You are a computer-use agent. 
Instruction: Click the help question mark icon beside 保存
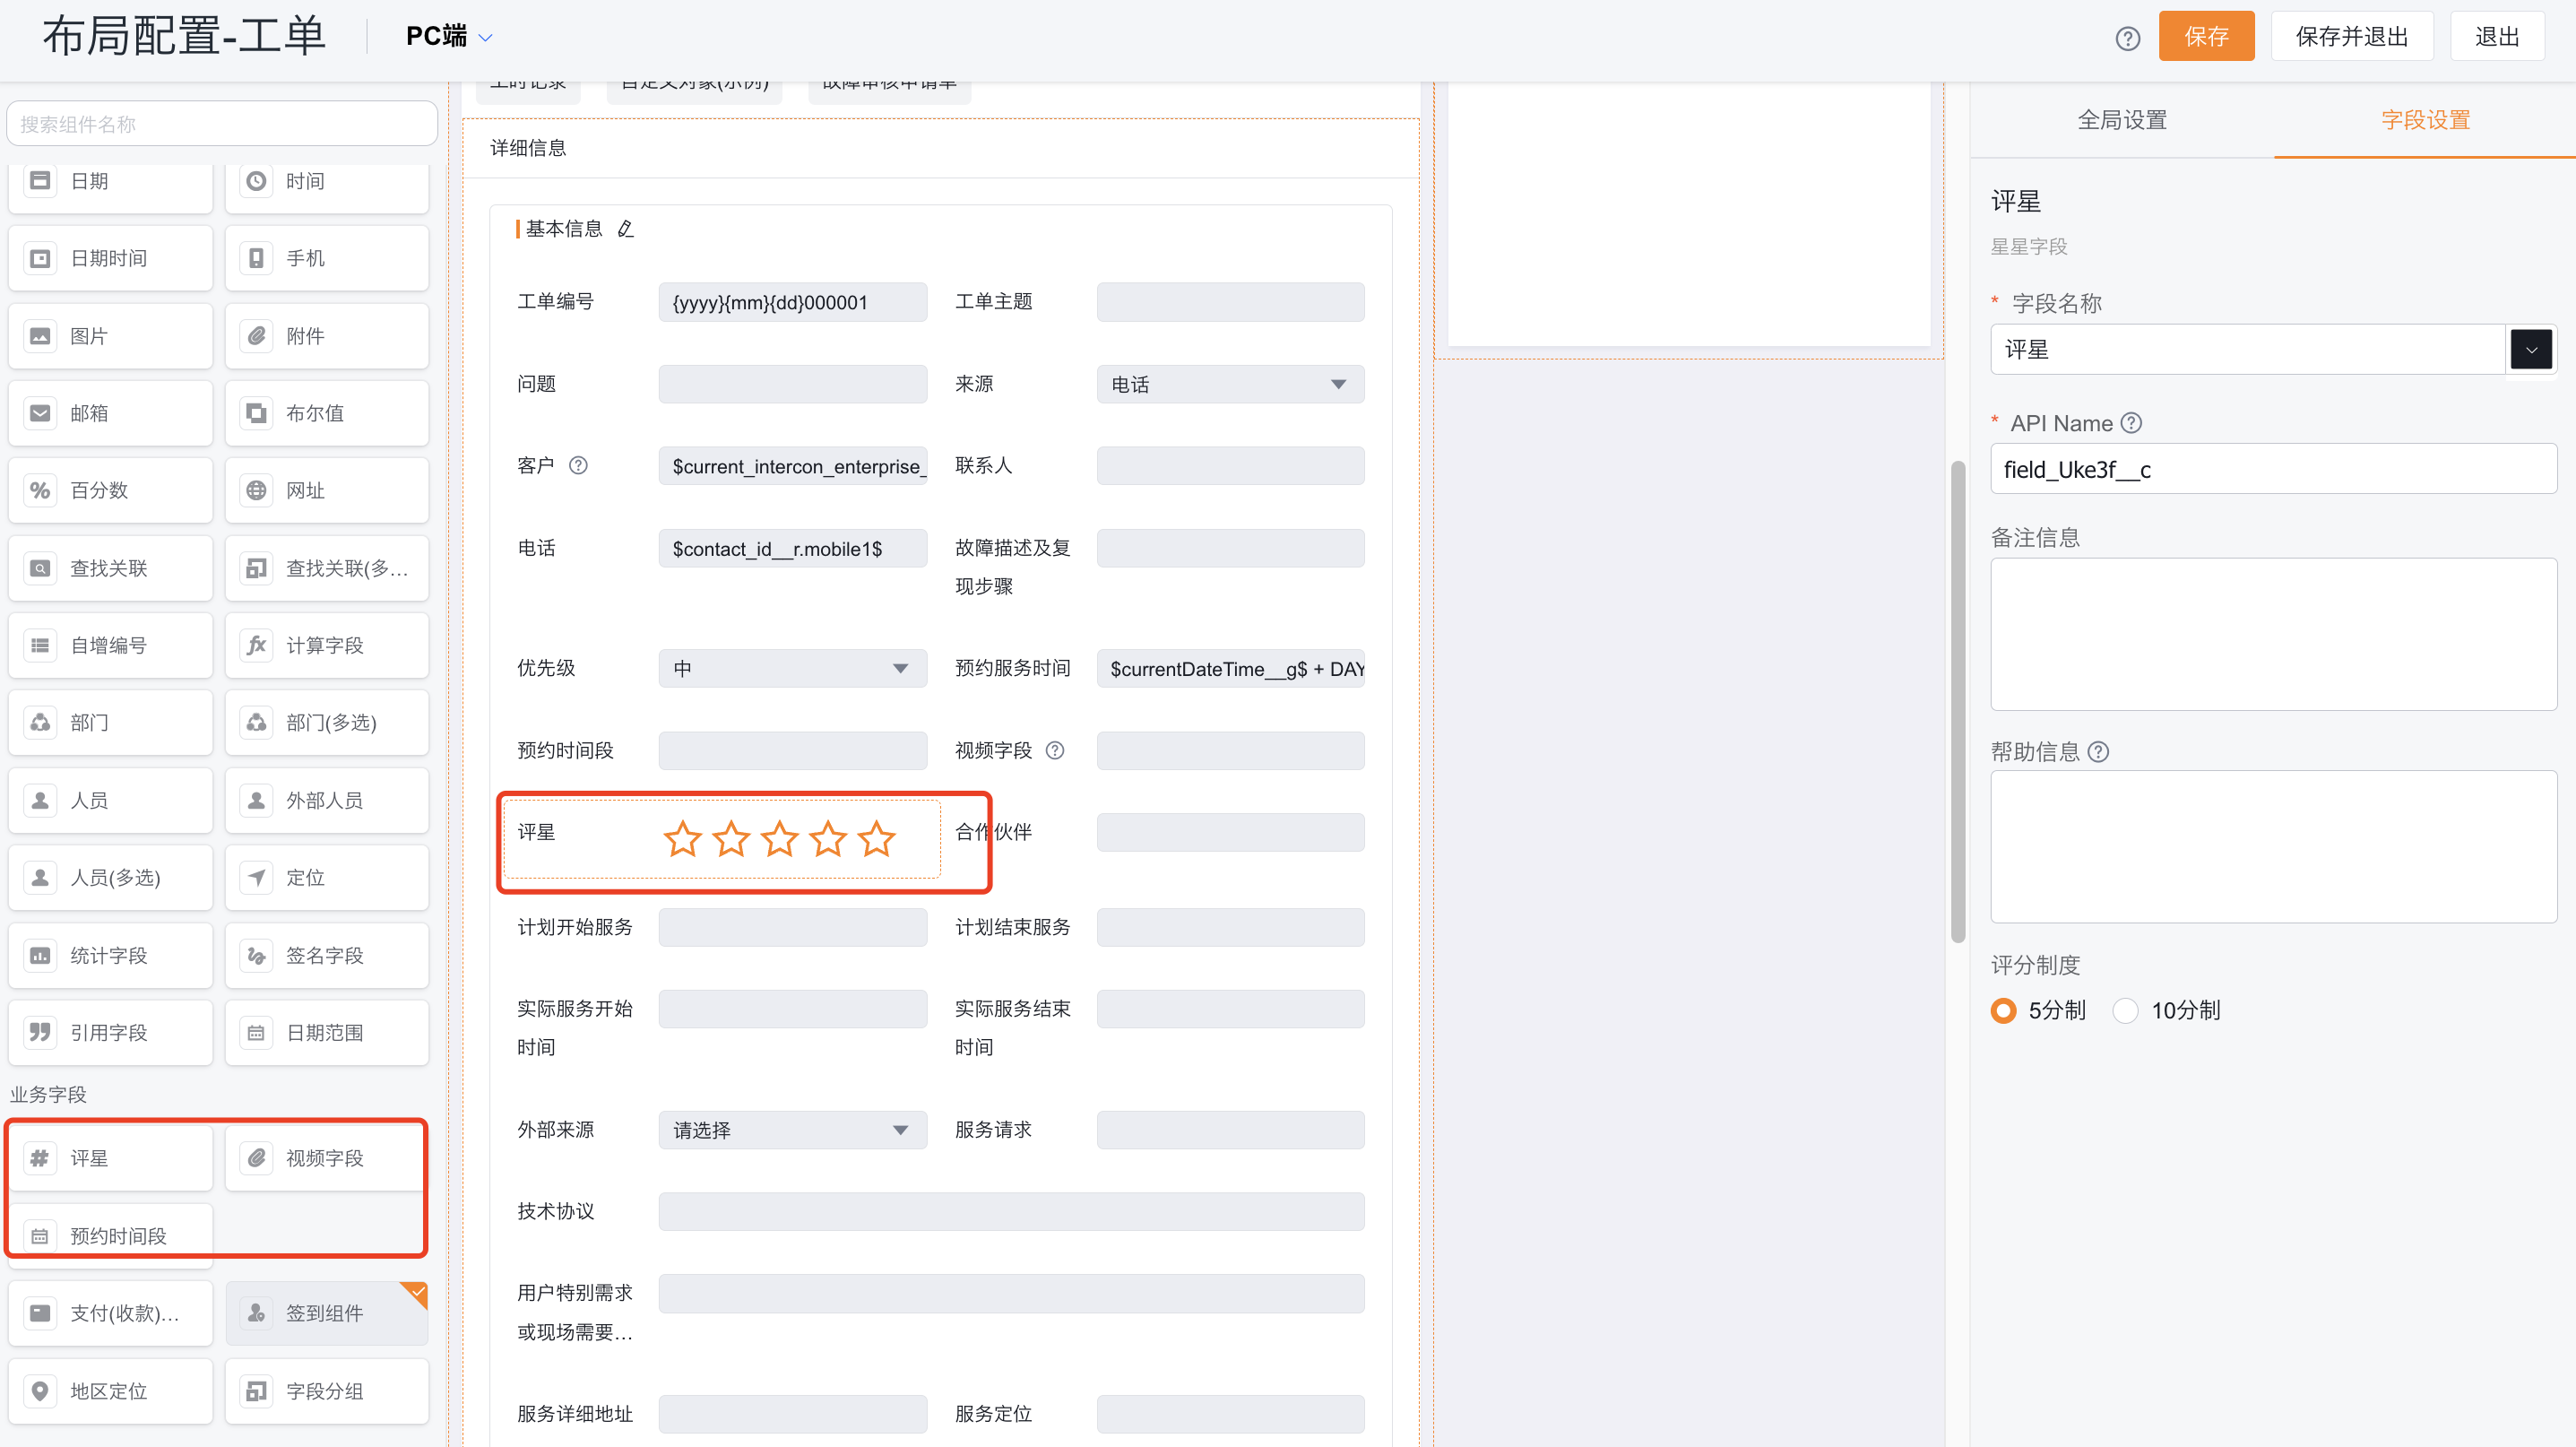click(2127, 38)
